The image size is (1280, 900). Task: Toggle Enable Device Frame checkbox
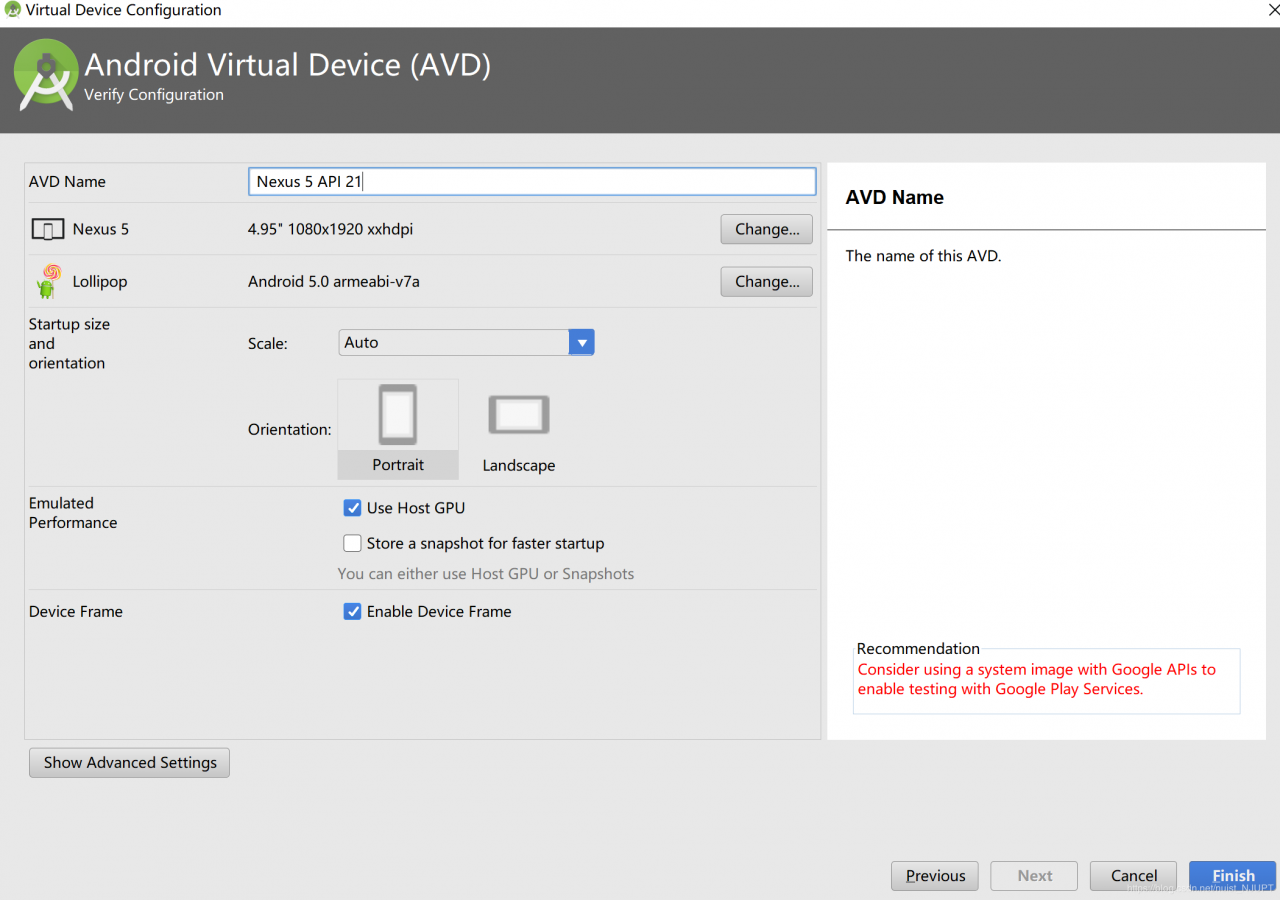coord(352,612)
